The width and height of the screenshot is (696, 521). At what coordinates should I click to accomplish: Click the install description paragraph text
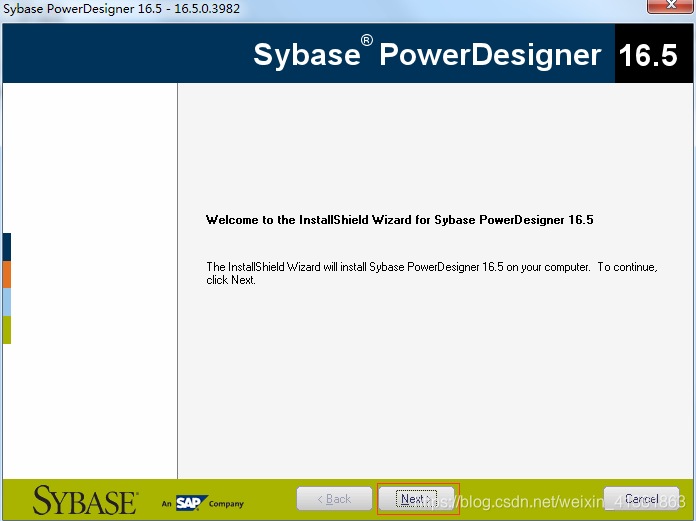click(x=431, y=273)
